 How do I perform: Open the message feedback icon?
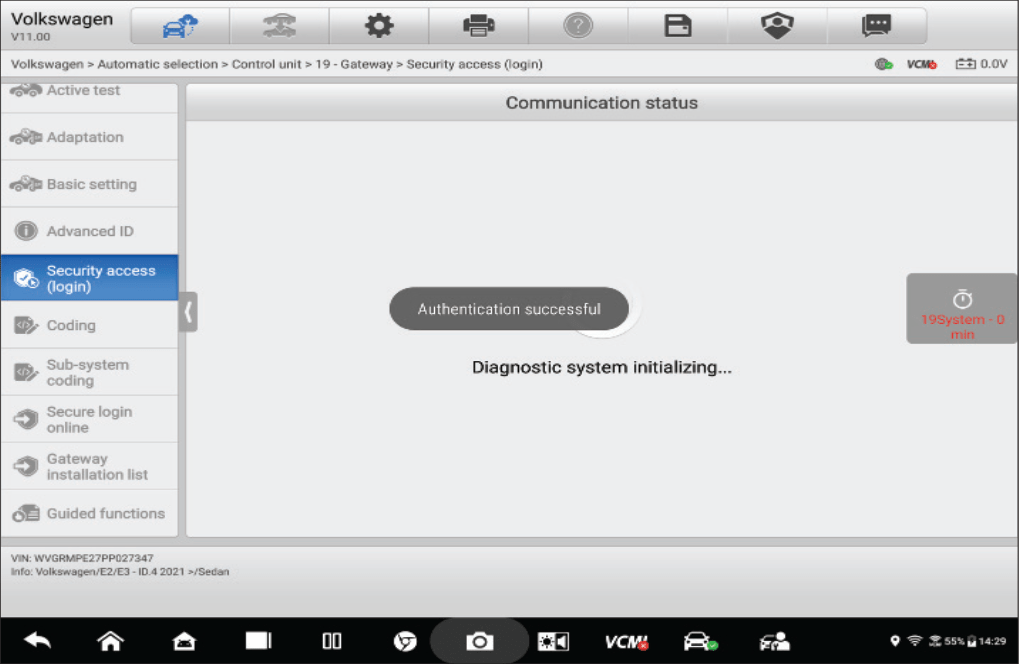pos(876,26)
